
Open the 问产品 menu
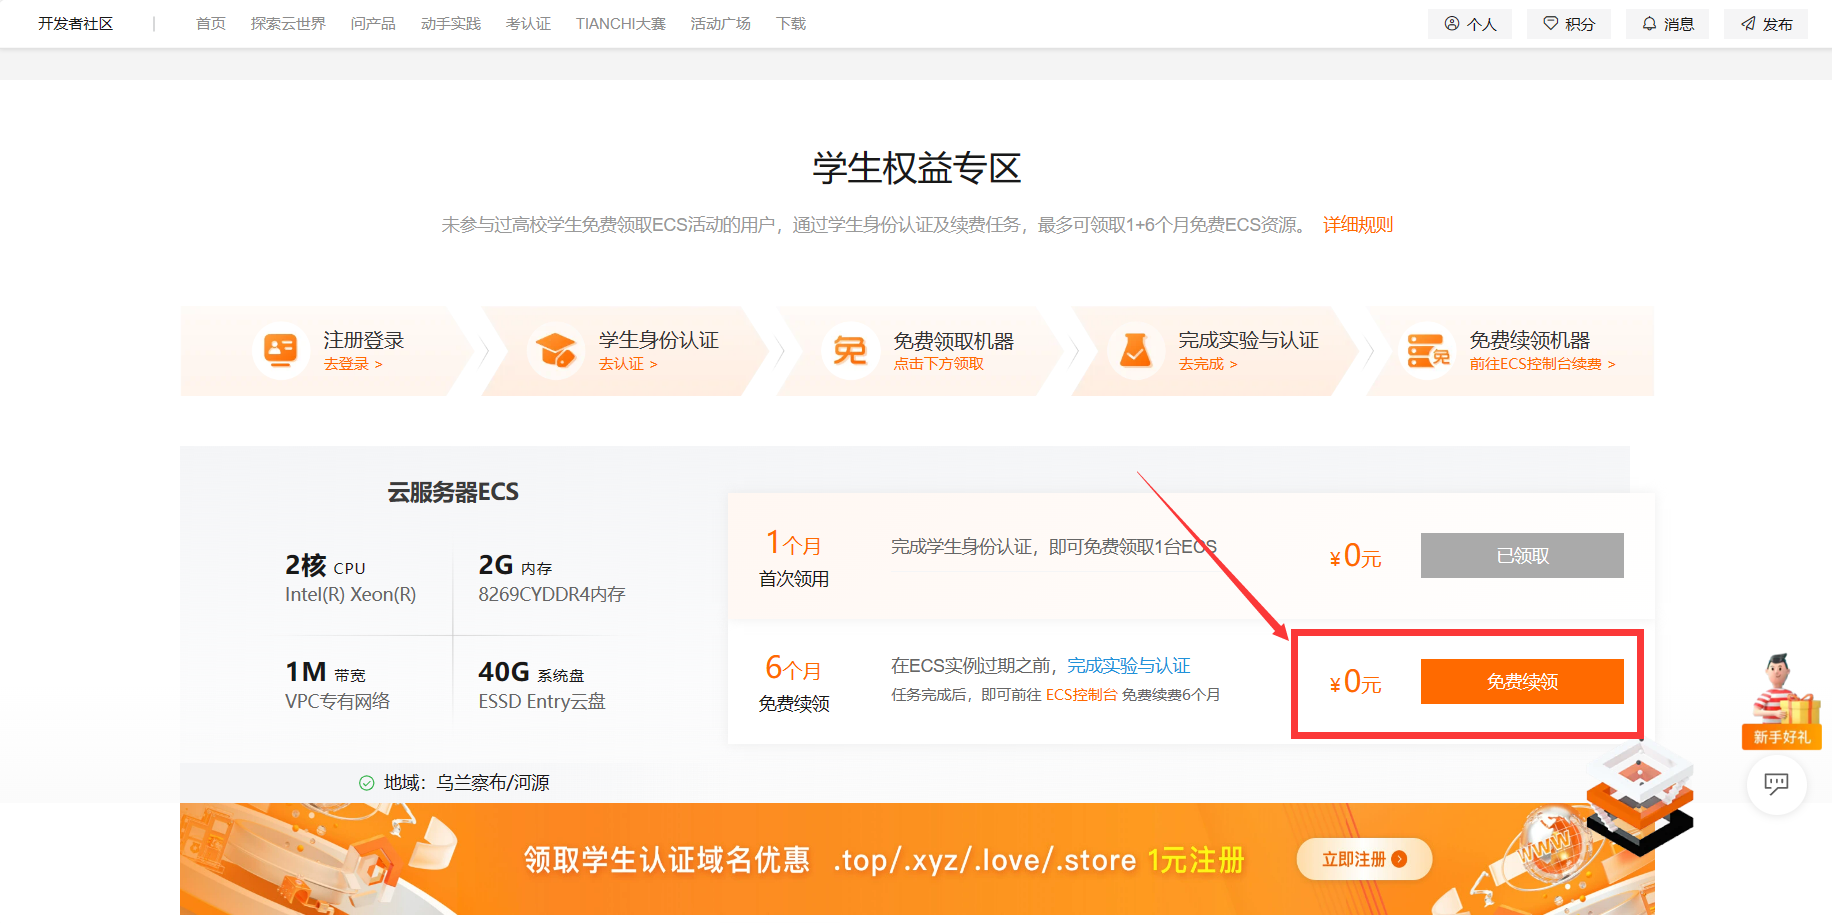click(373, 24)
